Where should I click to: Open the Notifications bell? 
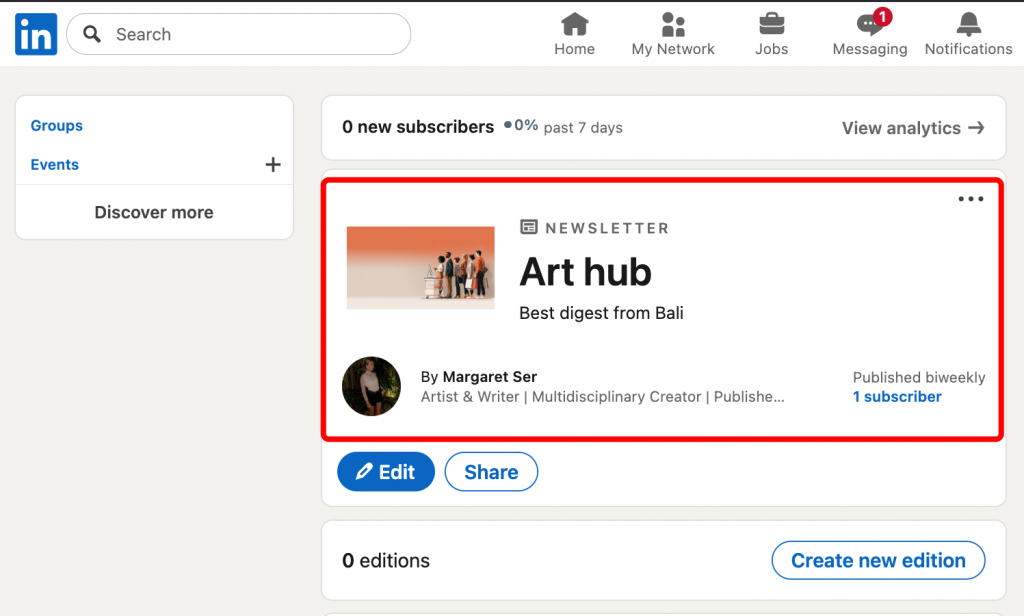click(x=968, y=24)
